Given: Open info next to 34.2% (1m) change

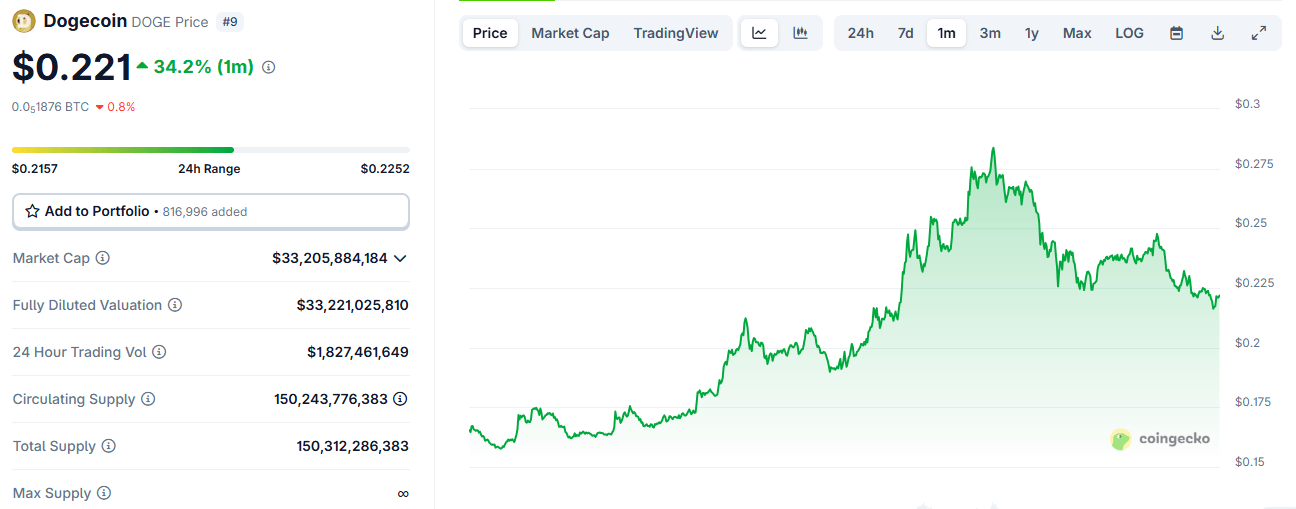Looking at the screenshot, I should [x=268, y=67].
